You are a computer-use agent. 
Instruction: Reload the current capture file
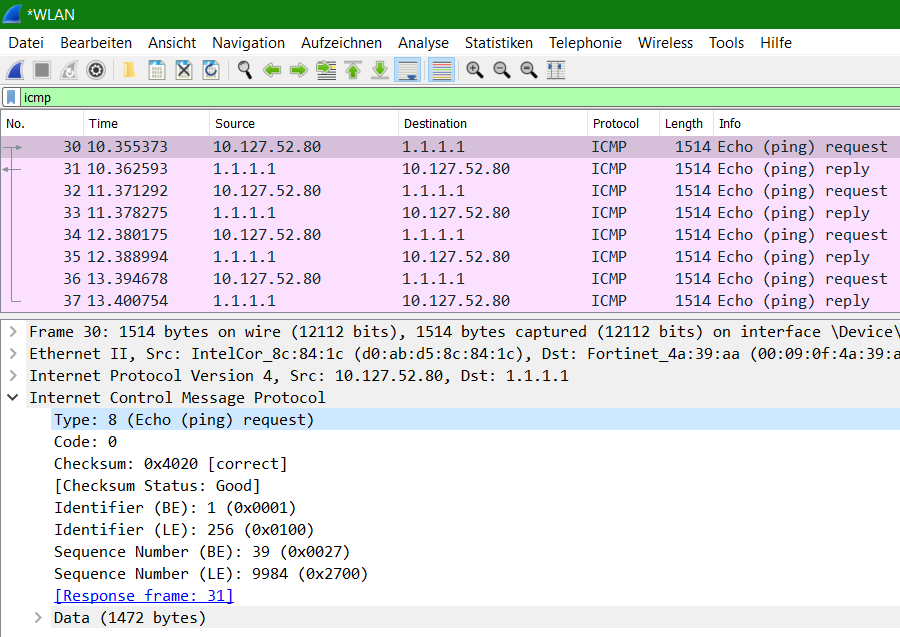tap(210, 70)
